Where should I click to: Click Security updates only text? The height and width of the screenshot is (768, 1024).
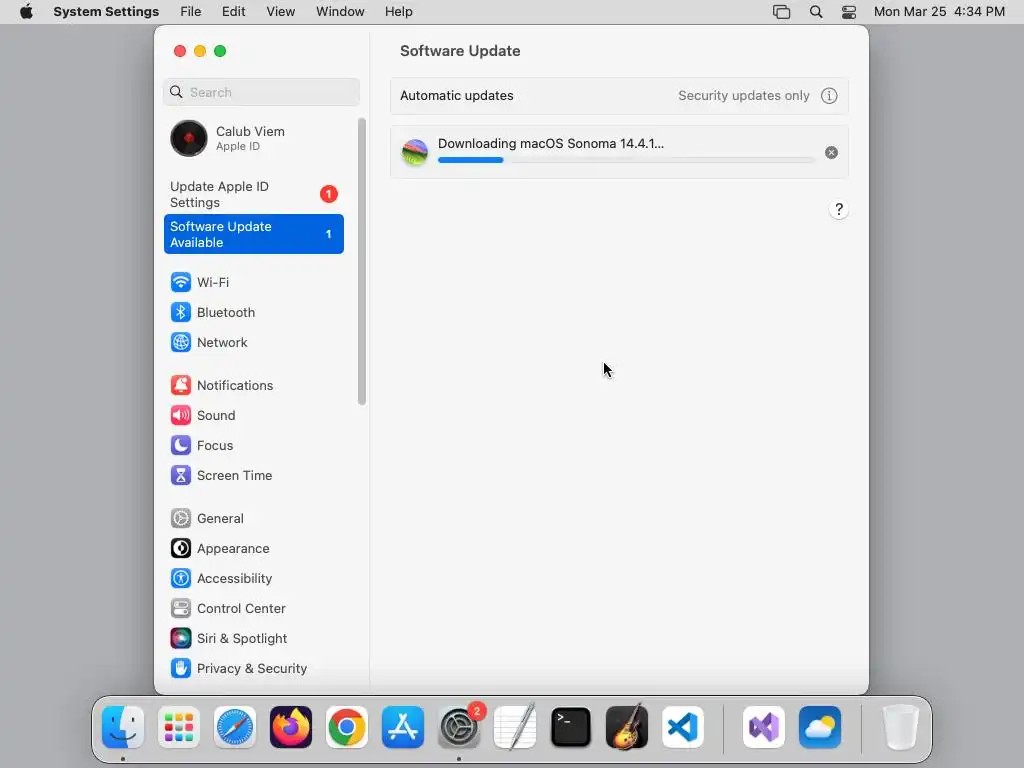click(x=744, y=96)
